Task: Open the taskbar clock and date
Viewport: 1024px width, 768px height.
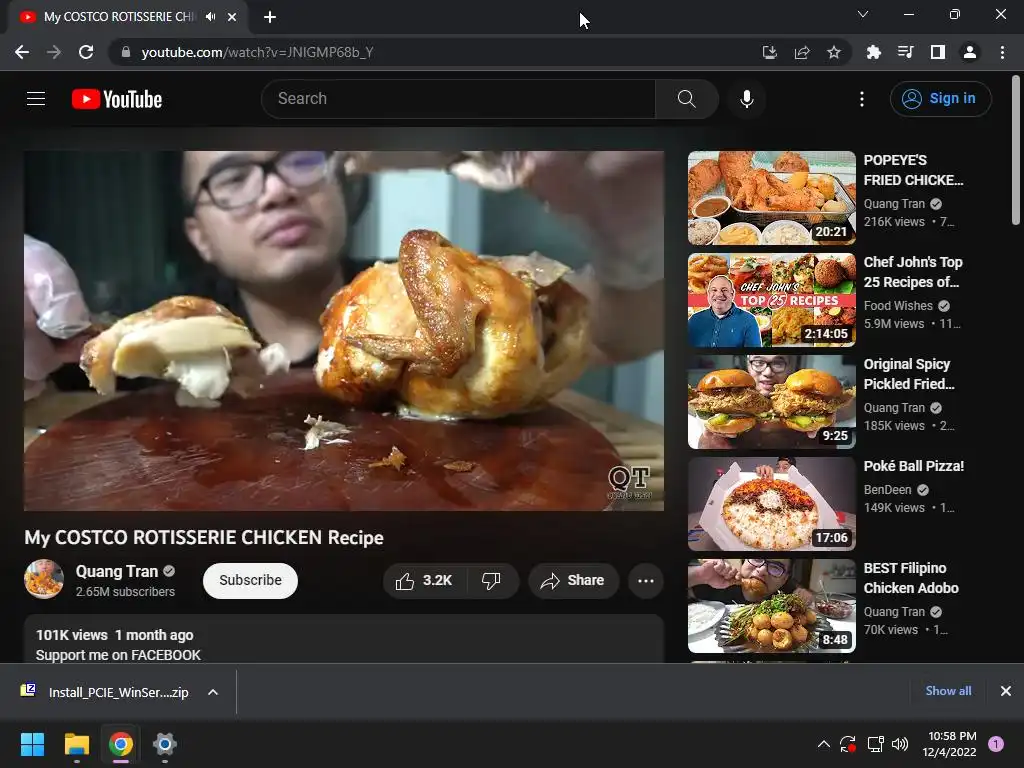Action: (x=950, y=744)
